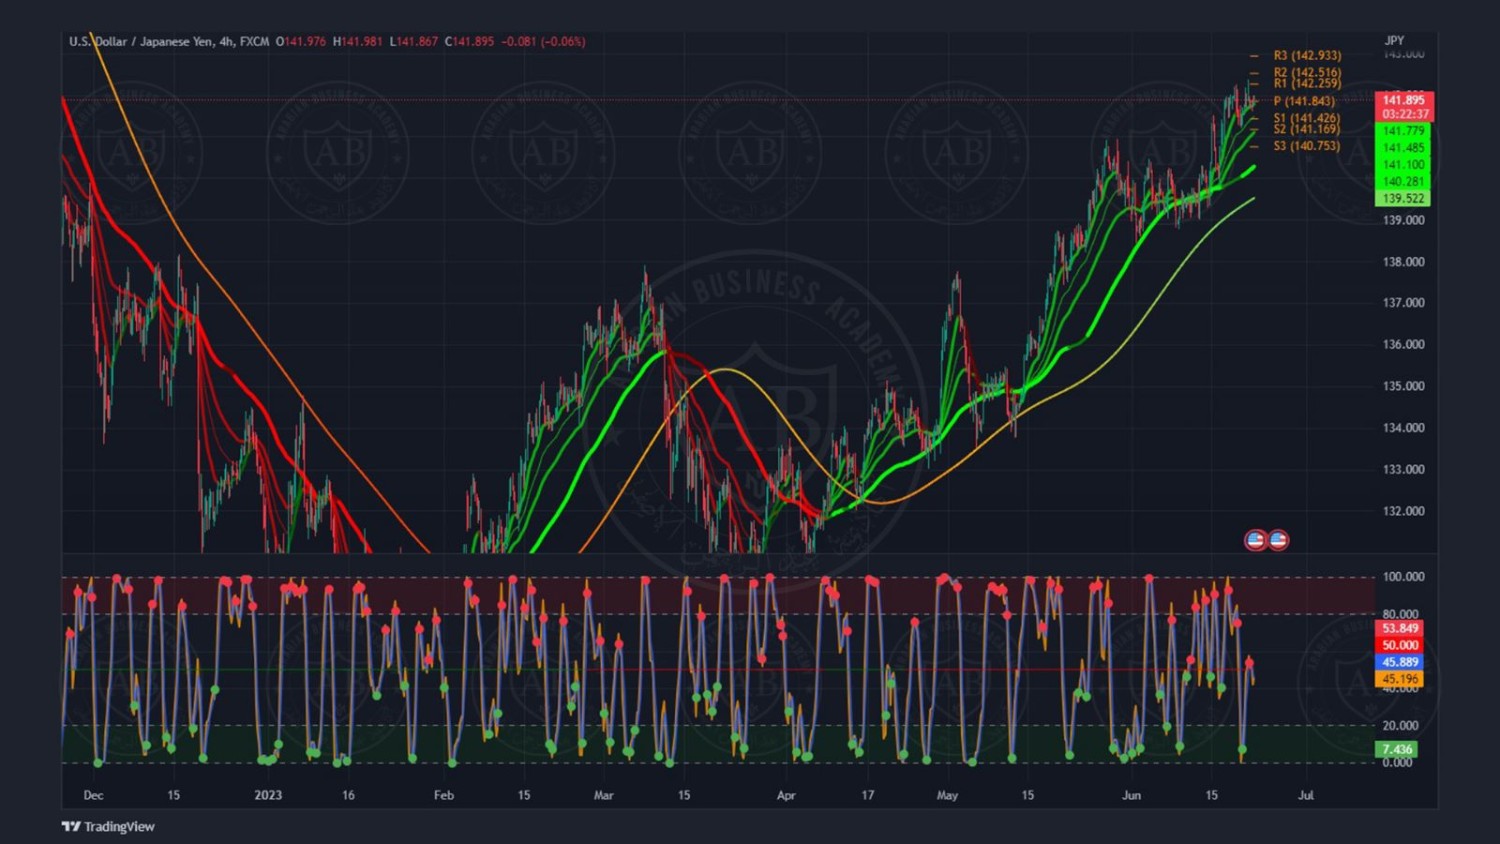
Task: Click the 136.000 level on price axis
Action: (x=1403, y=344)
